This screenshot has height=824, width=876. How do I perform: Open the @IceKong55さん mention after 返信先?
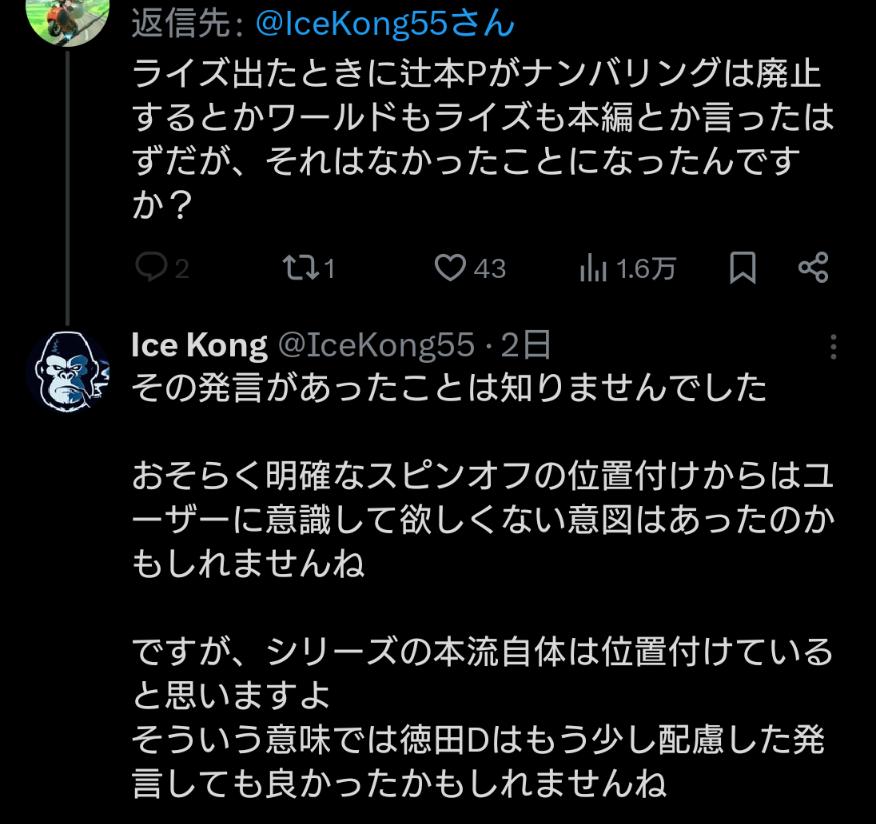(x=386, y=24)
